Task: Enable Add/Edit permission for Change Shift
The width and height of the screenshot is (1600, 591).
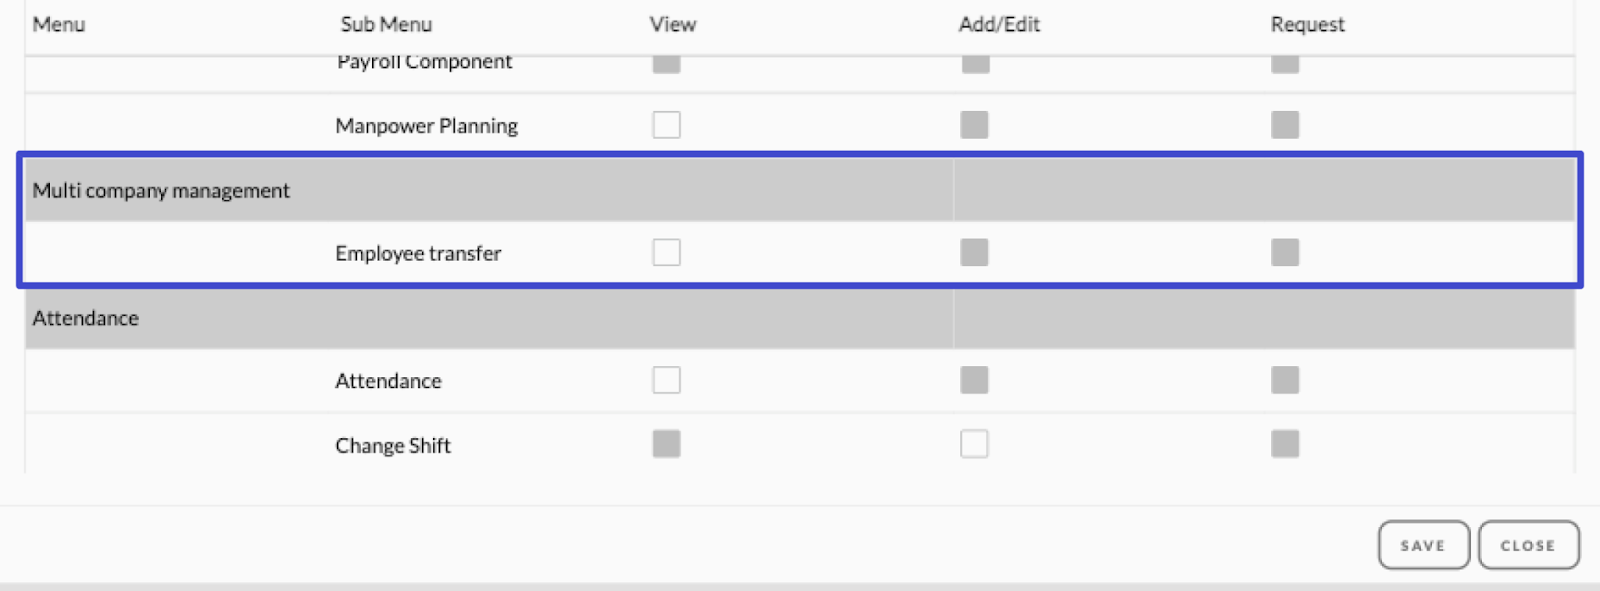Action: click(974, 444)
